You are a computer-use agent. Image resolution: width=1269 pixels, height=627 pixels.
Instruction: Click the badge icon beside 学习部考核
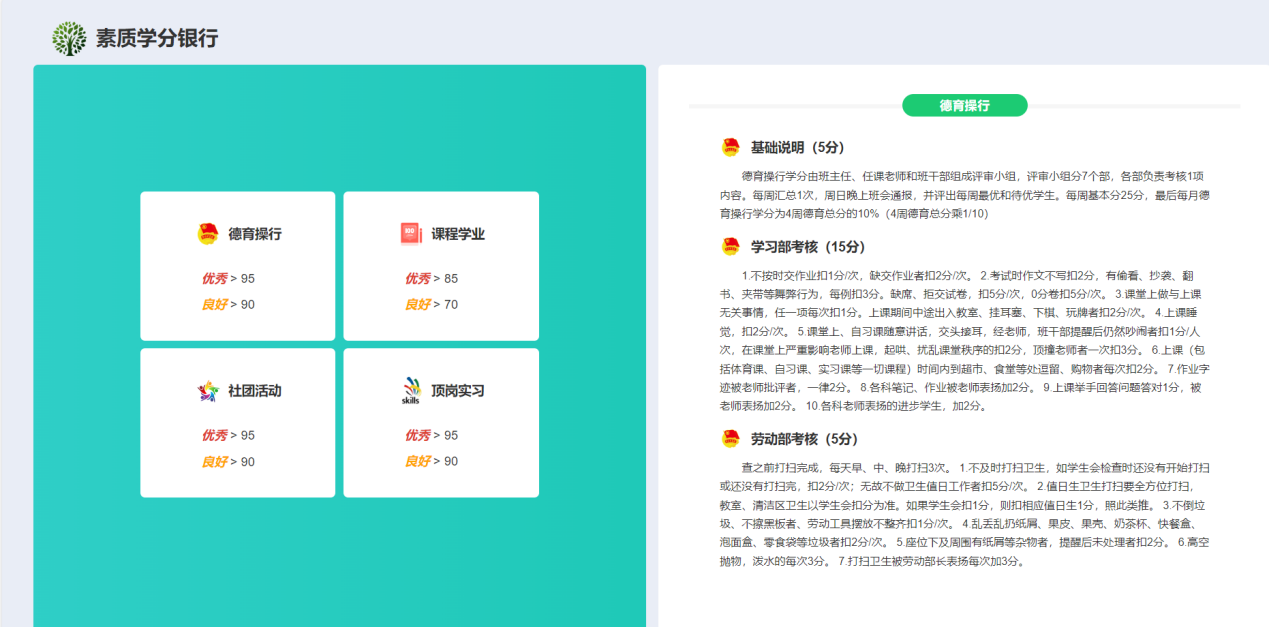click(730, 247)
